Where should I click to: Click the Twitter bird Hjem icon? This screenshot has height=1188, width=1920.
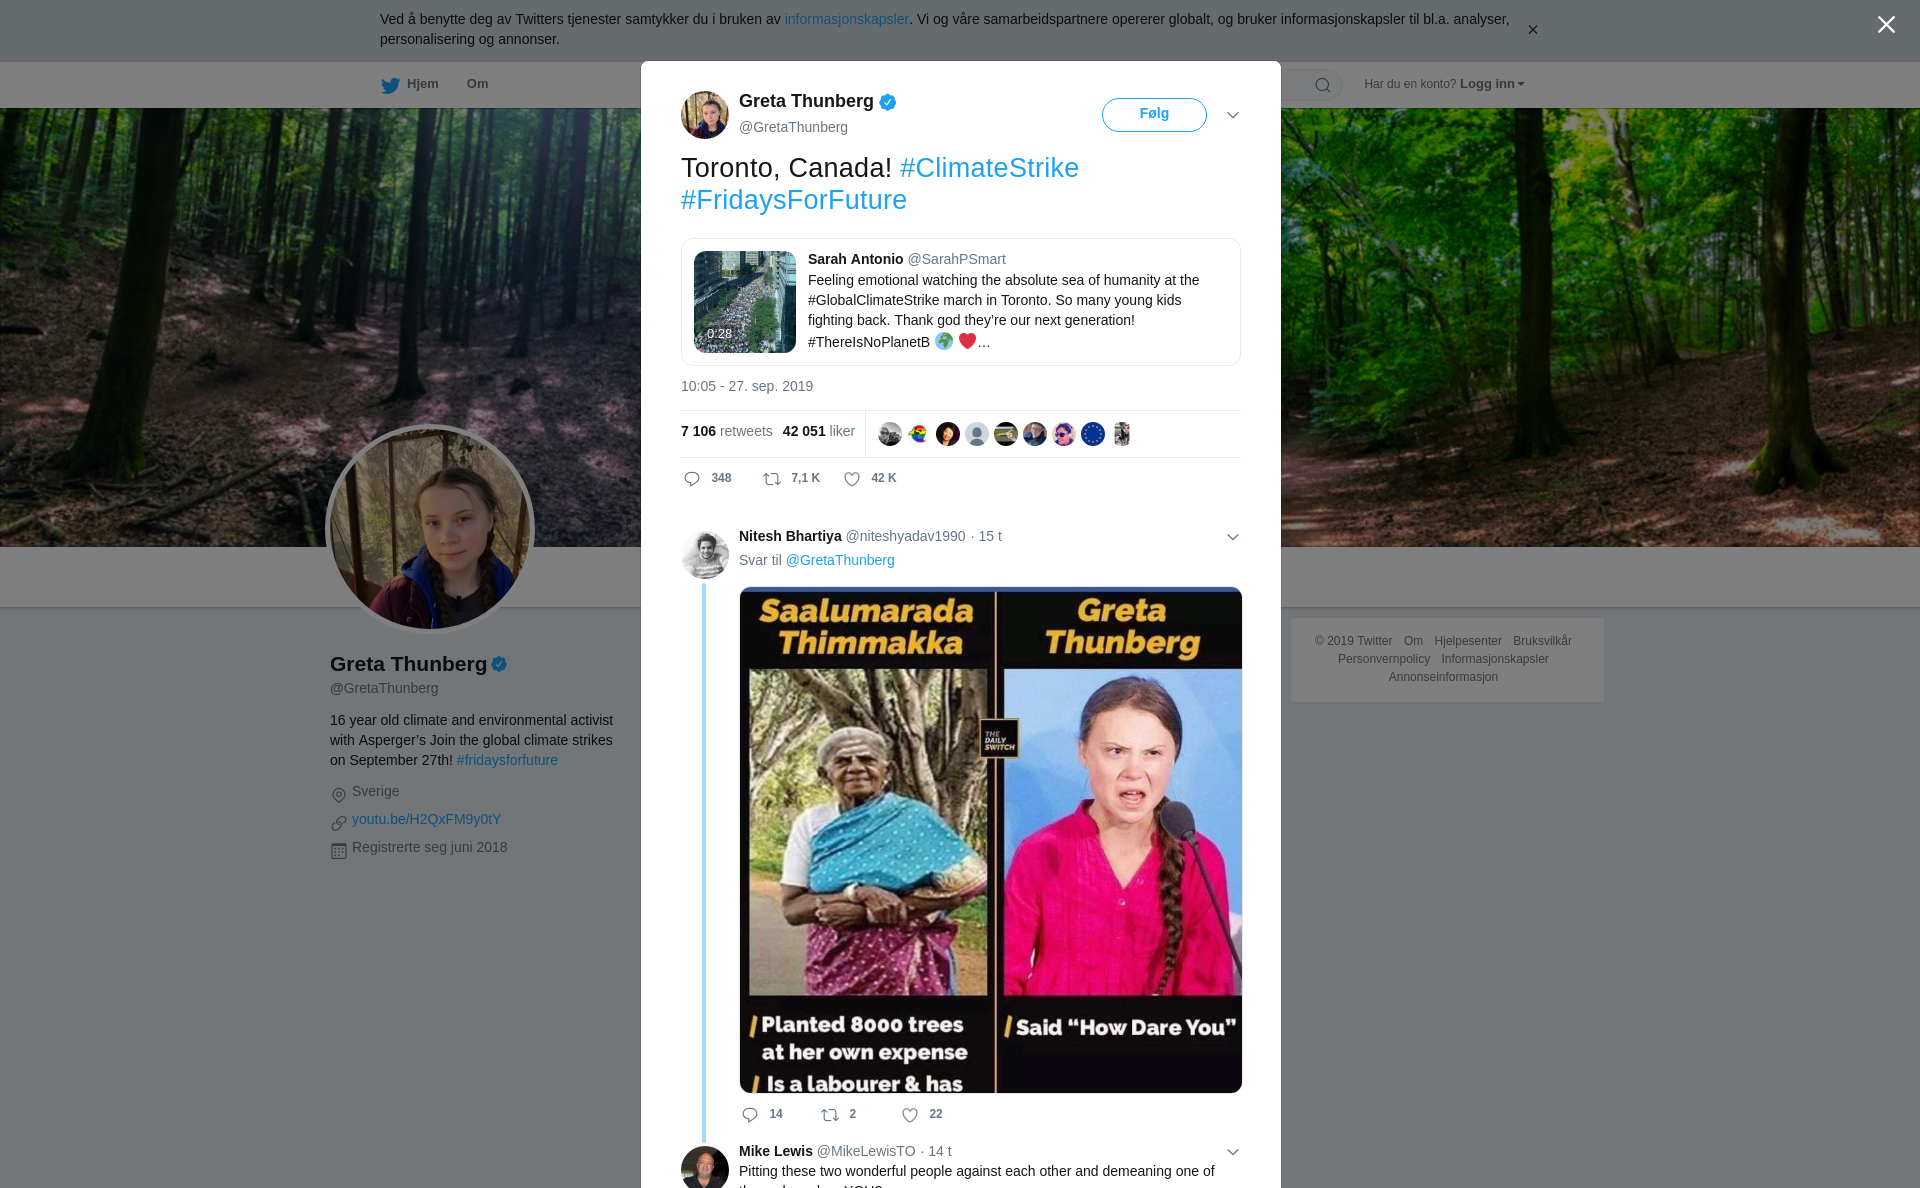tap(390, 85)
